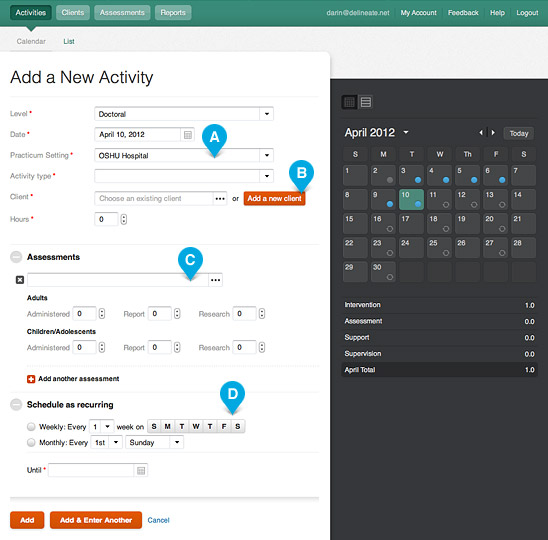The height and width of the screenshot is (540, 548).
Task: Click the Cancel link
Action: [x=158, y=520]
